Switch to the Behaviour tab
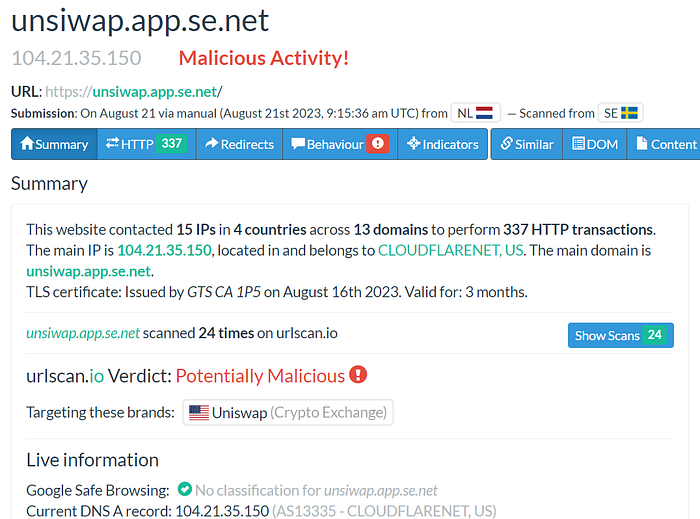This screenshot has height=519, width=700. [340, 144]
